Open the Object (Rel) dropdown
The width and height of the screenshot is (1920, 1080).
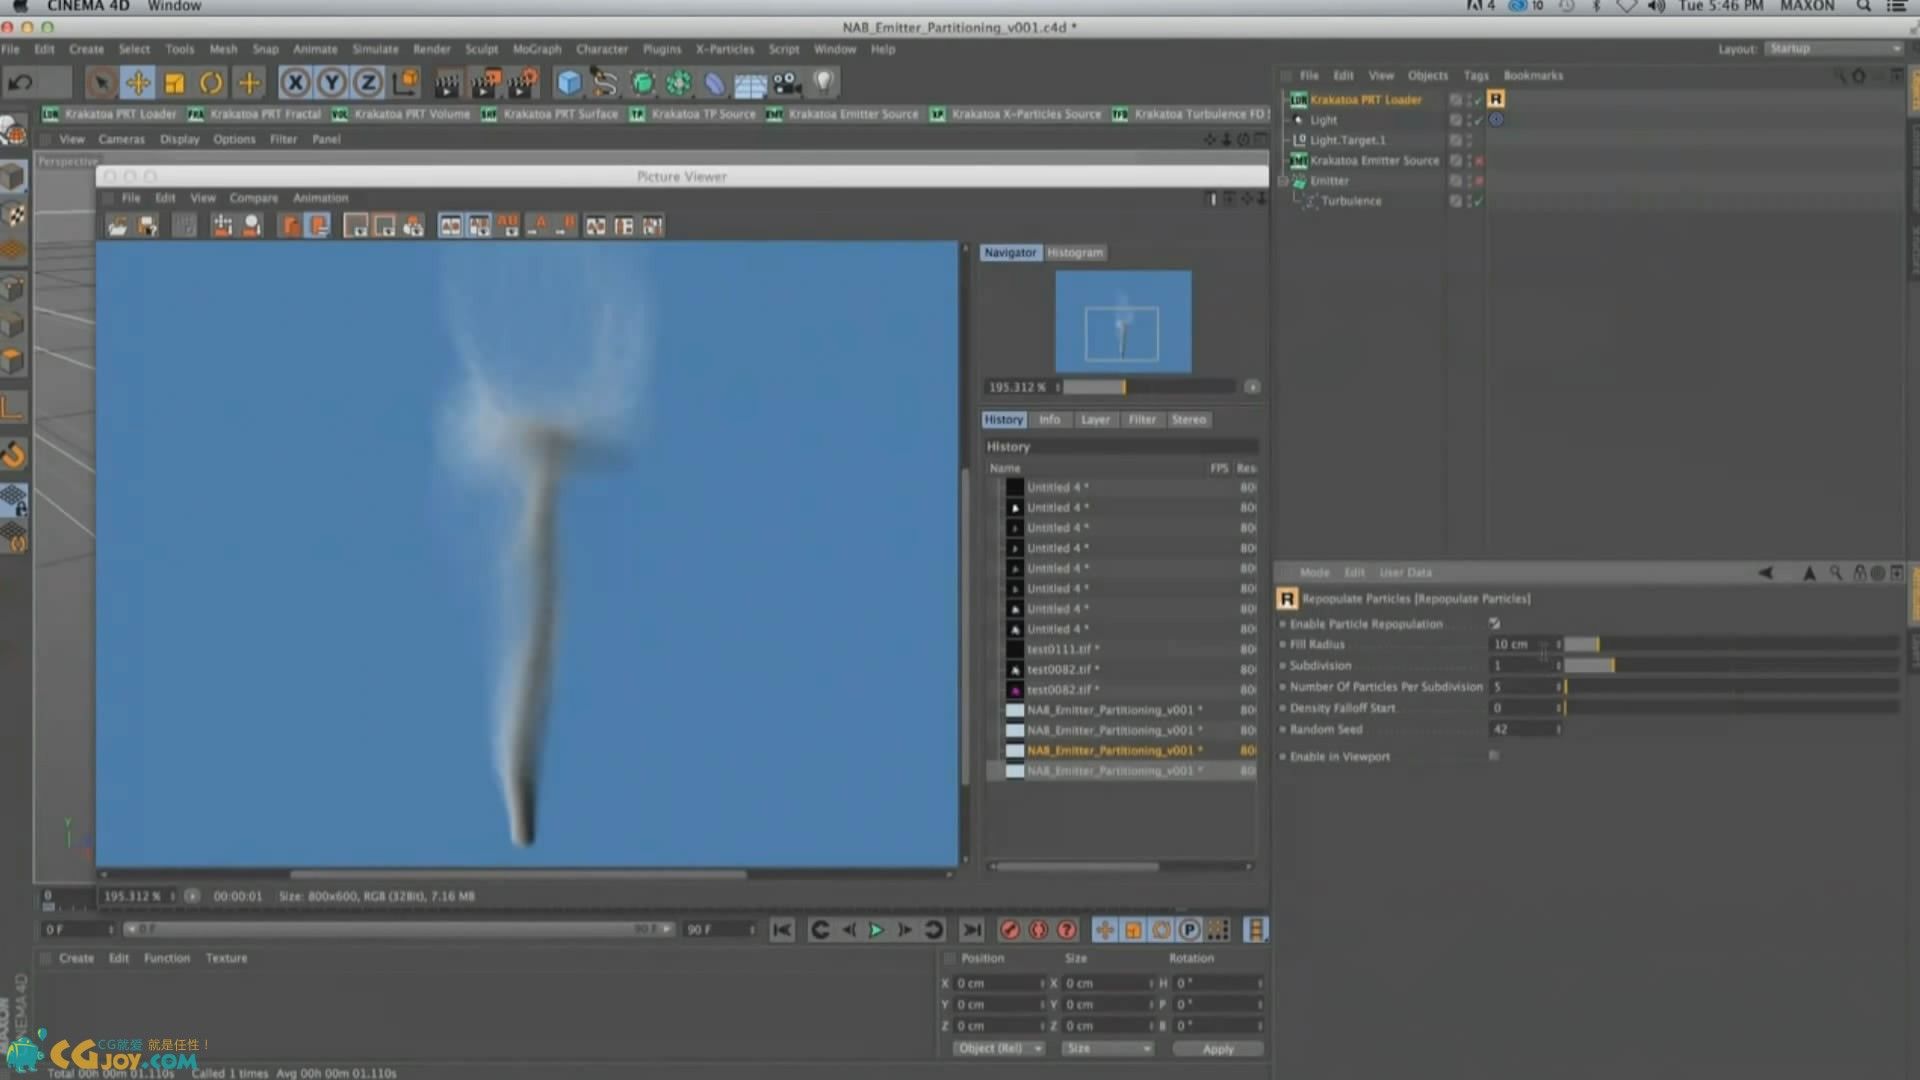pos(998,1048)
